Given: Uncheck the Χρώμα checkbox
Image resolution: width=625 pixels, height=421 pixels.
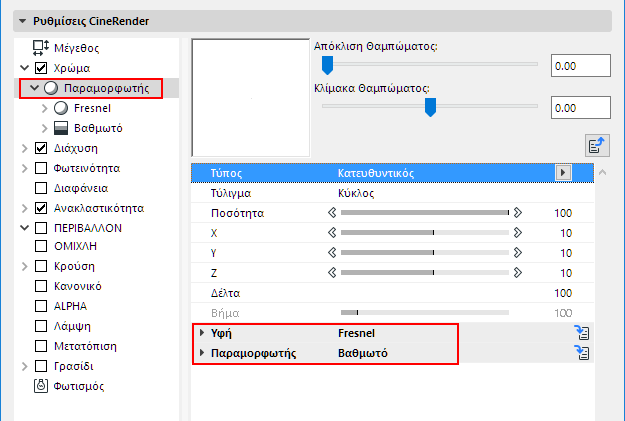Looking at the screenshot, I should click(41, 68).
